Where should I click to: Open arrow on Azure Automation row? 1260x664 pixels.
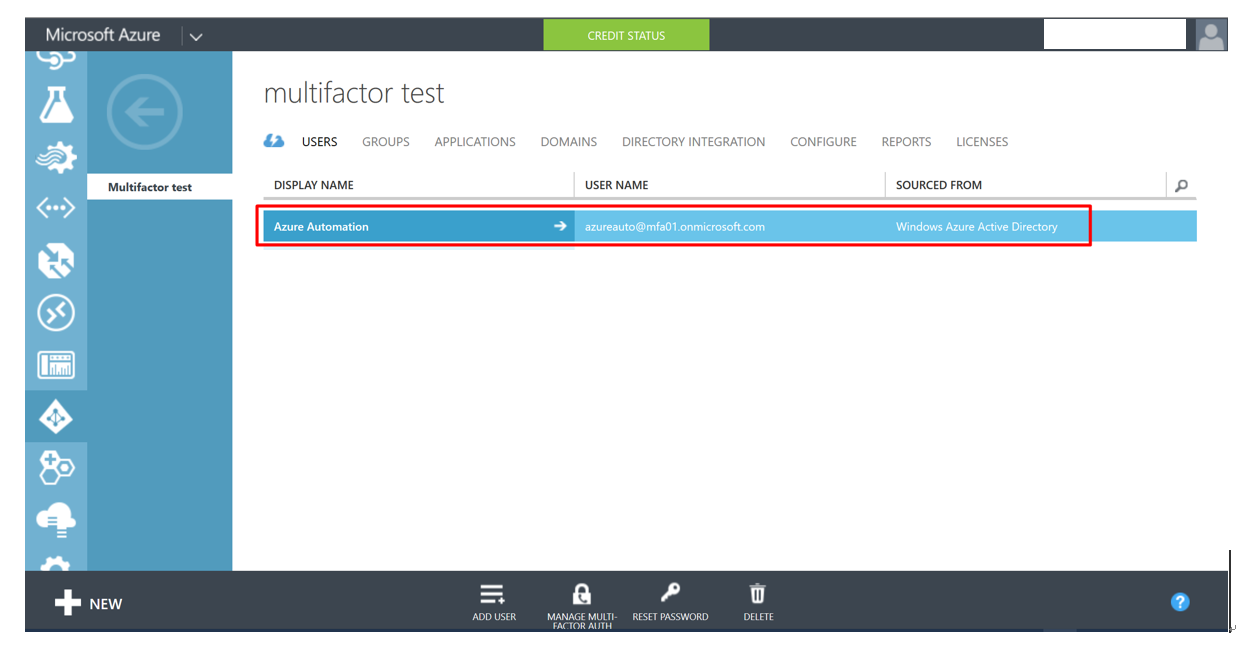click(560, 226)
